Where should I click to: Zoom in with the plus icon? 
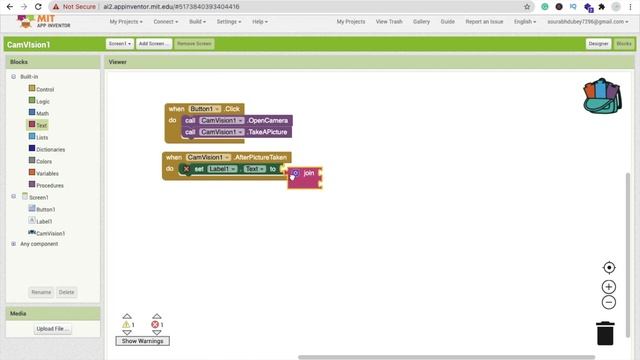click(x=609, y=287)
